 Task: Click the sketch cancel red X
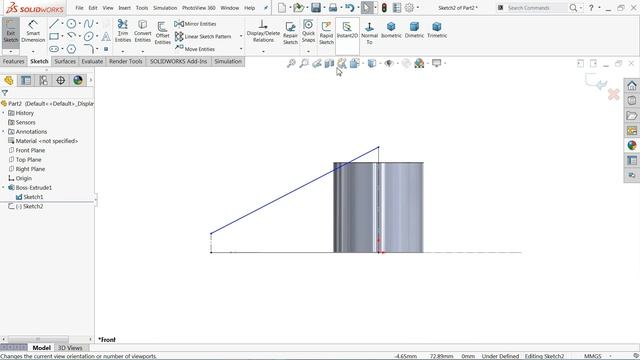(613, 95)
